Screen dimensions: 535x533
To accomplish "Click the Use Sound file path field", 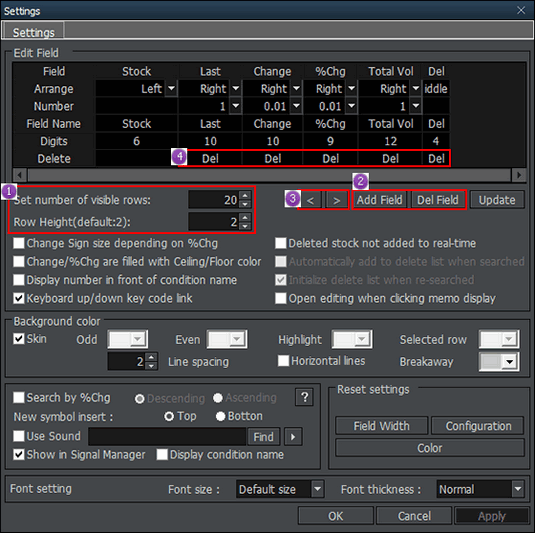I will point(167,436).
